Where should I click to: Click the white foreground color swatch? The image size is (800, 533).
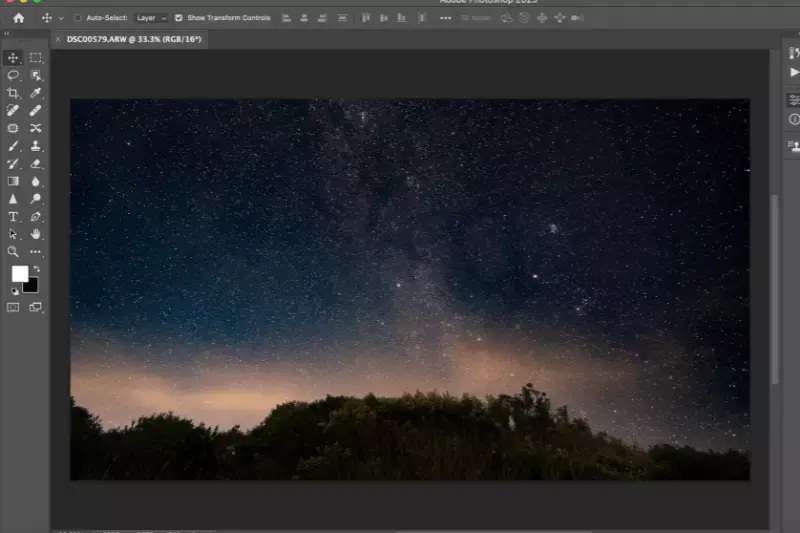click(x=19, y=274)
